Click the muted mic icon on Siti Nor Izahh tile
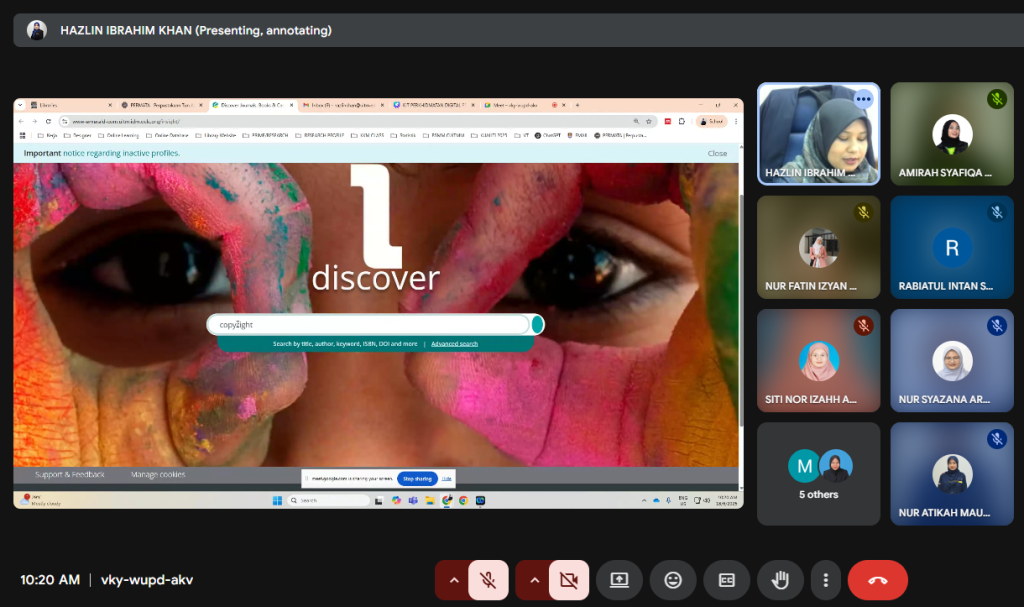Image resolution: width=1024 pixels, height=607 pixels. point(863,325)
